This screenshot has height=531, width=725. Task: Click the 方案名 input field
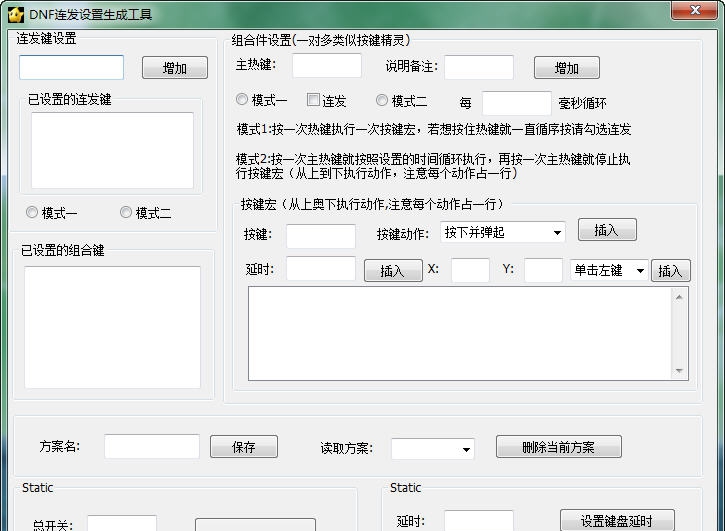coord(152,446)
